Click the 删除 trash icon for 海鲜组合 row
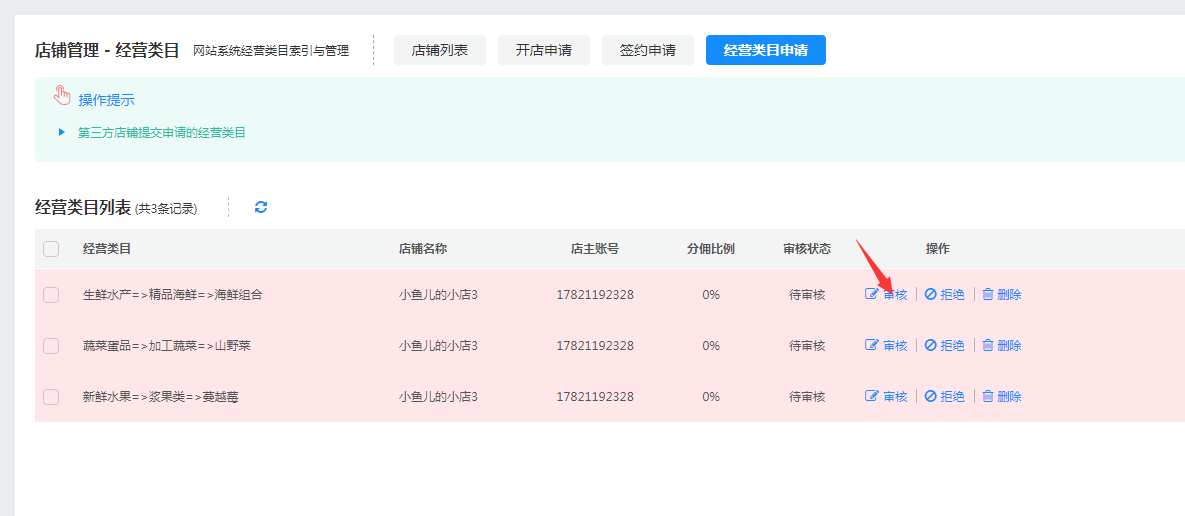The image size is (1185, 516). [x=988, y=295]
